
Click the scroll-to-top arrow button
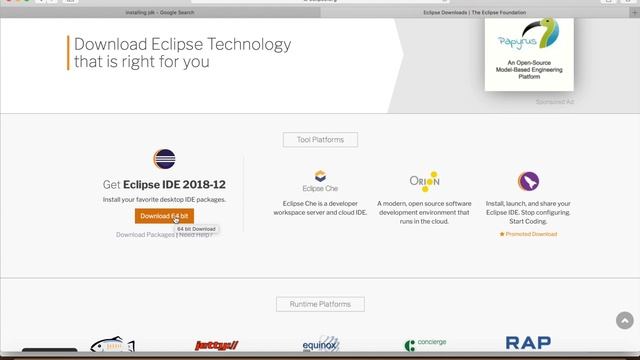click(624, 320)
